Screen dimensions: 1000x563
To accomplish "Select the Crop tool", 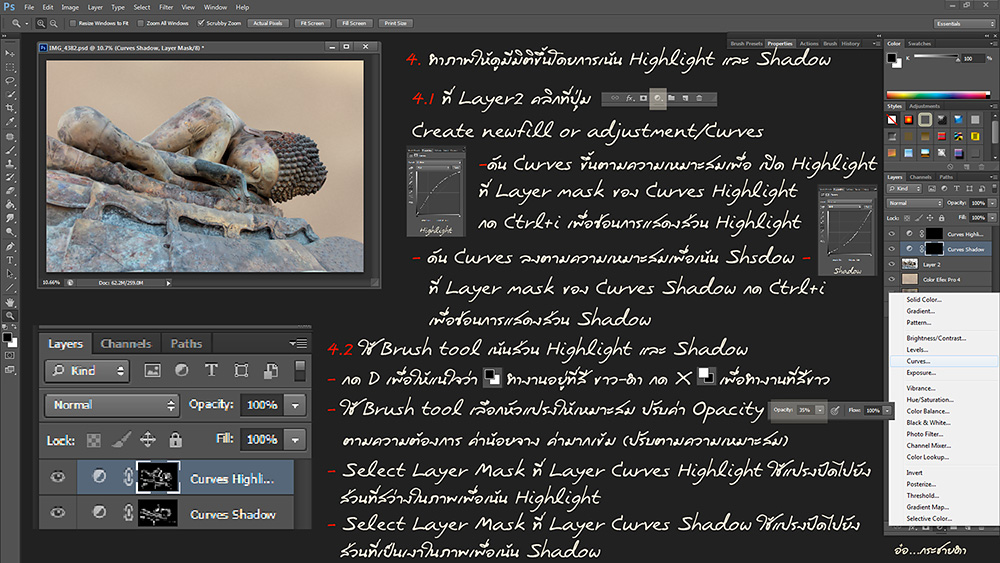I will pyautogui.click(x=10, y=108).
